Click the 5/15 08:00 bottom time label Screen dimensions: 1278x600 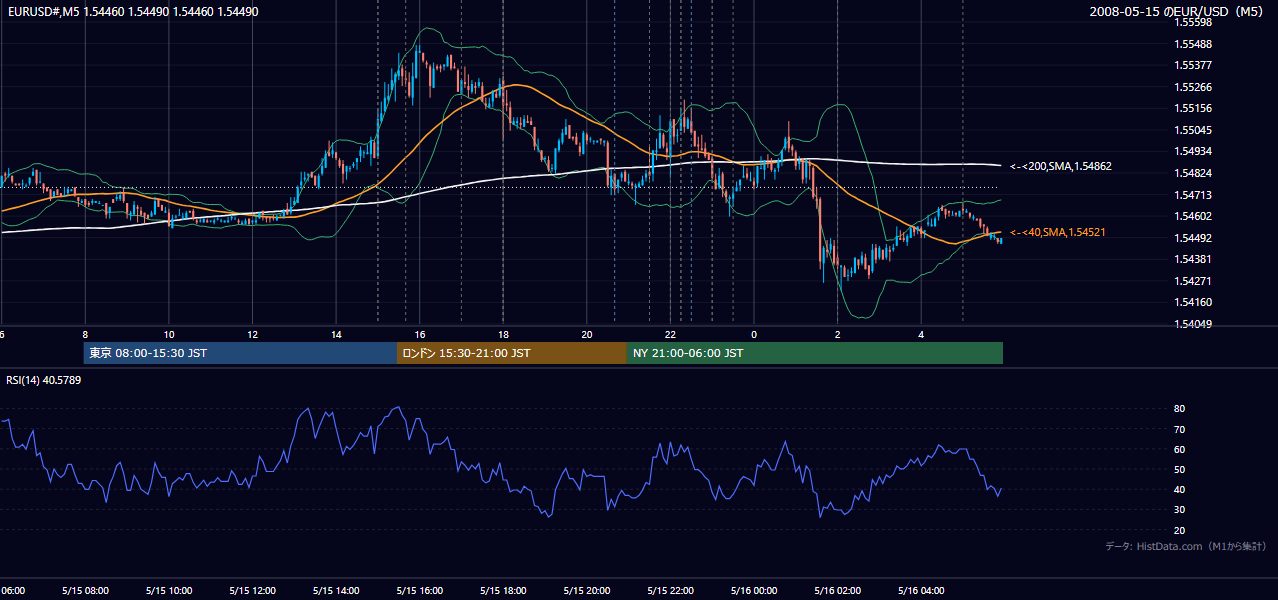click(x=84, y=591)
